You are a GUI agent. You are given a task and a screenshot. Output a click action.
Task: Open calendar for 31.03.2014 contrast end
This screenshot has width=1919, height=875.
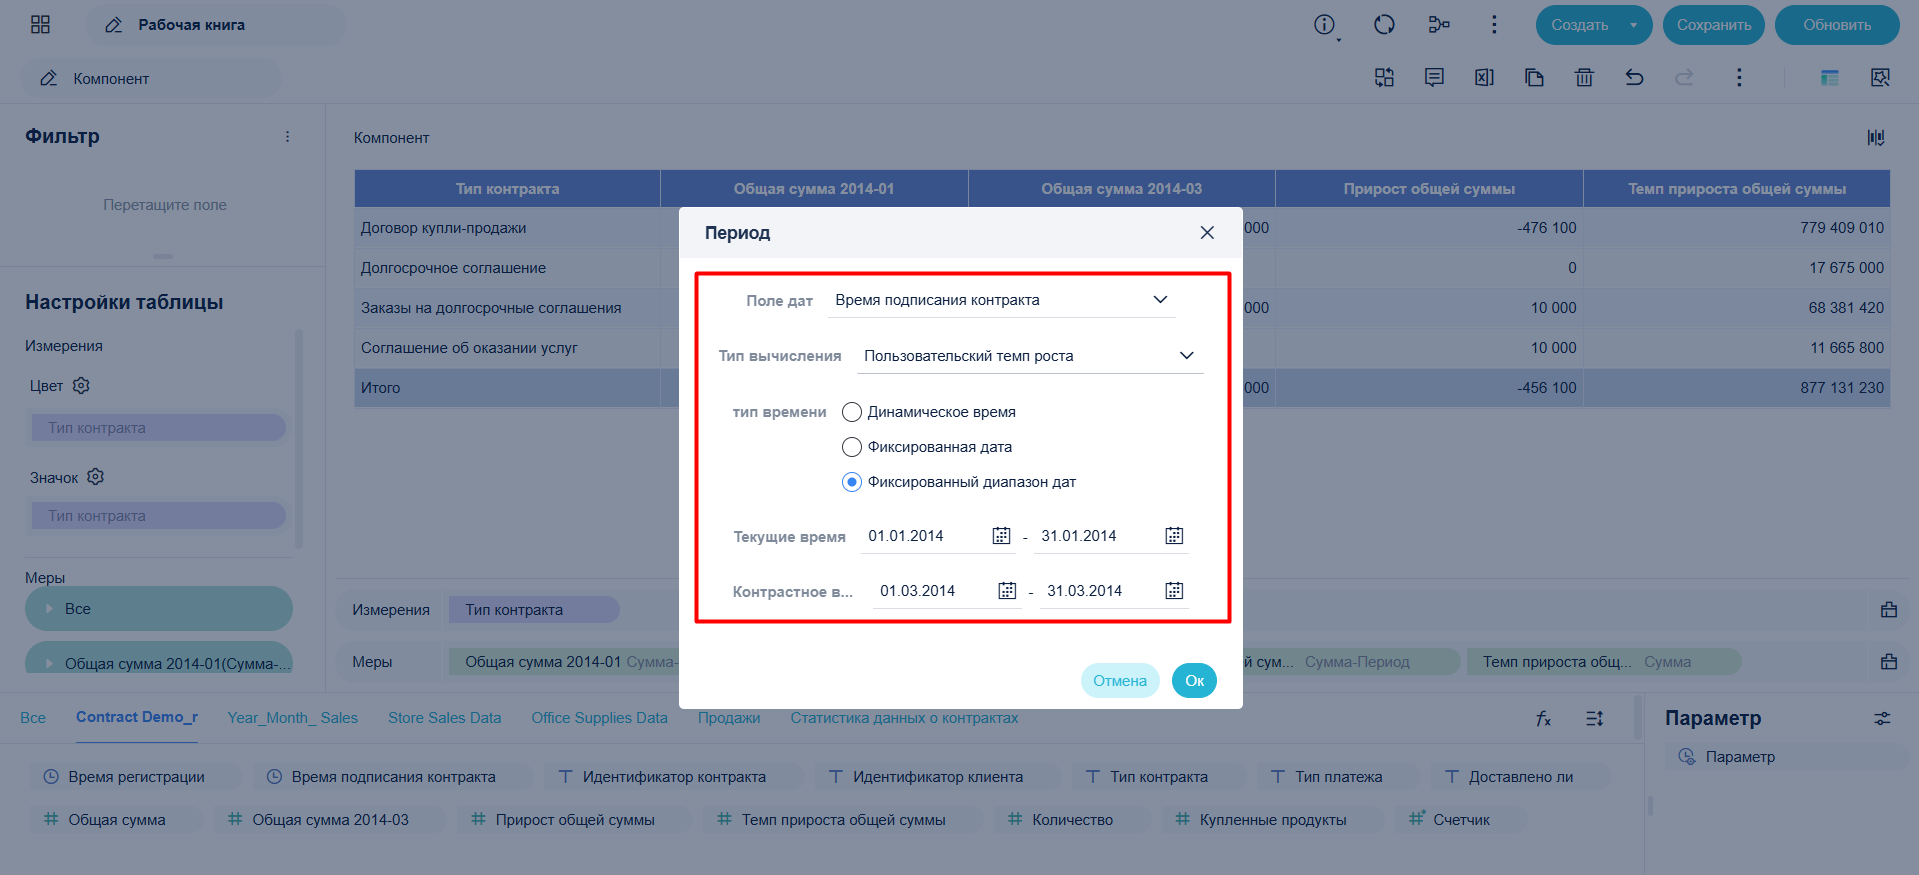(x=1174, y=591)
